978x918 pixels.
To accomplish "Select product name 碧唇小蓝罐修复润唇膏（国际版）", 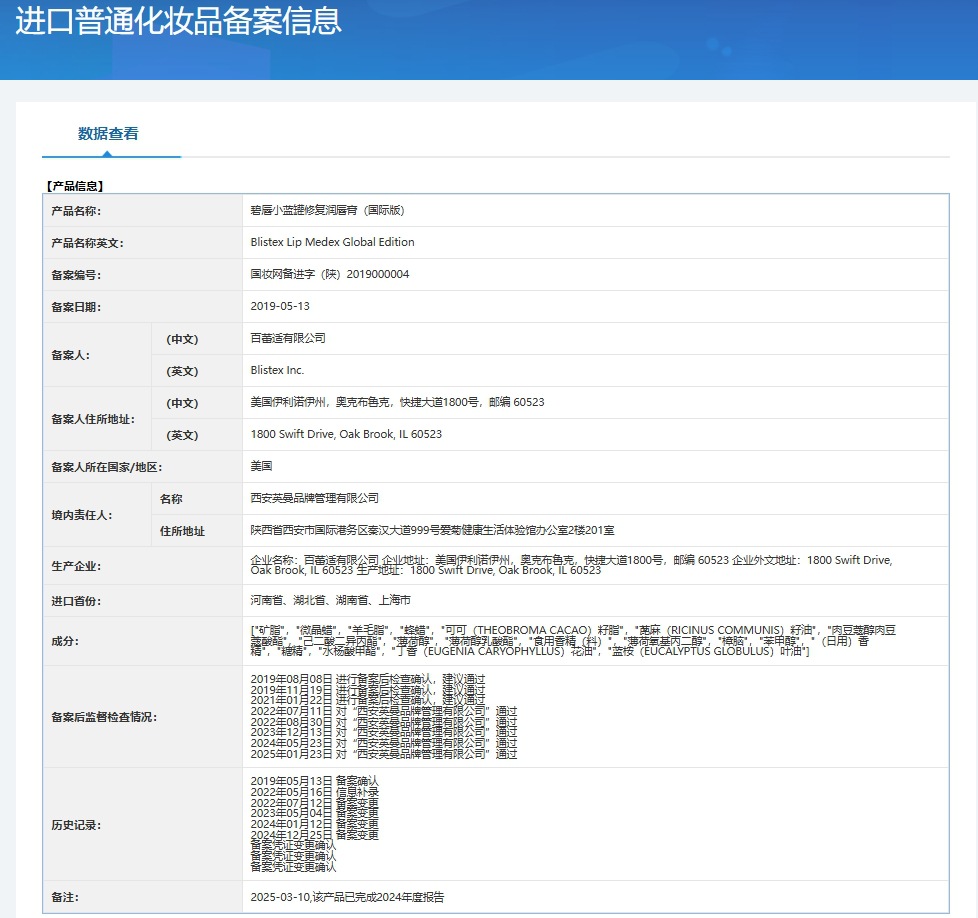I will tap(327, 210).
